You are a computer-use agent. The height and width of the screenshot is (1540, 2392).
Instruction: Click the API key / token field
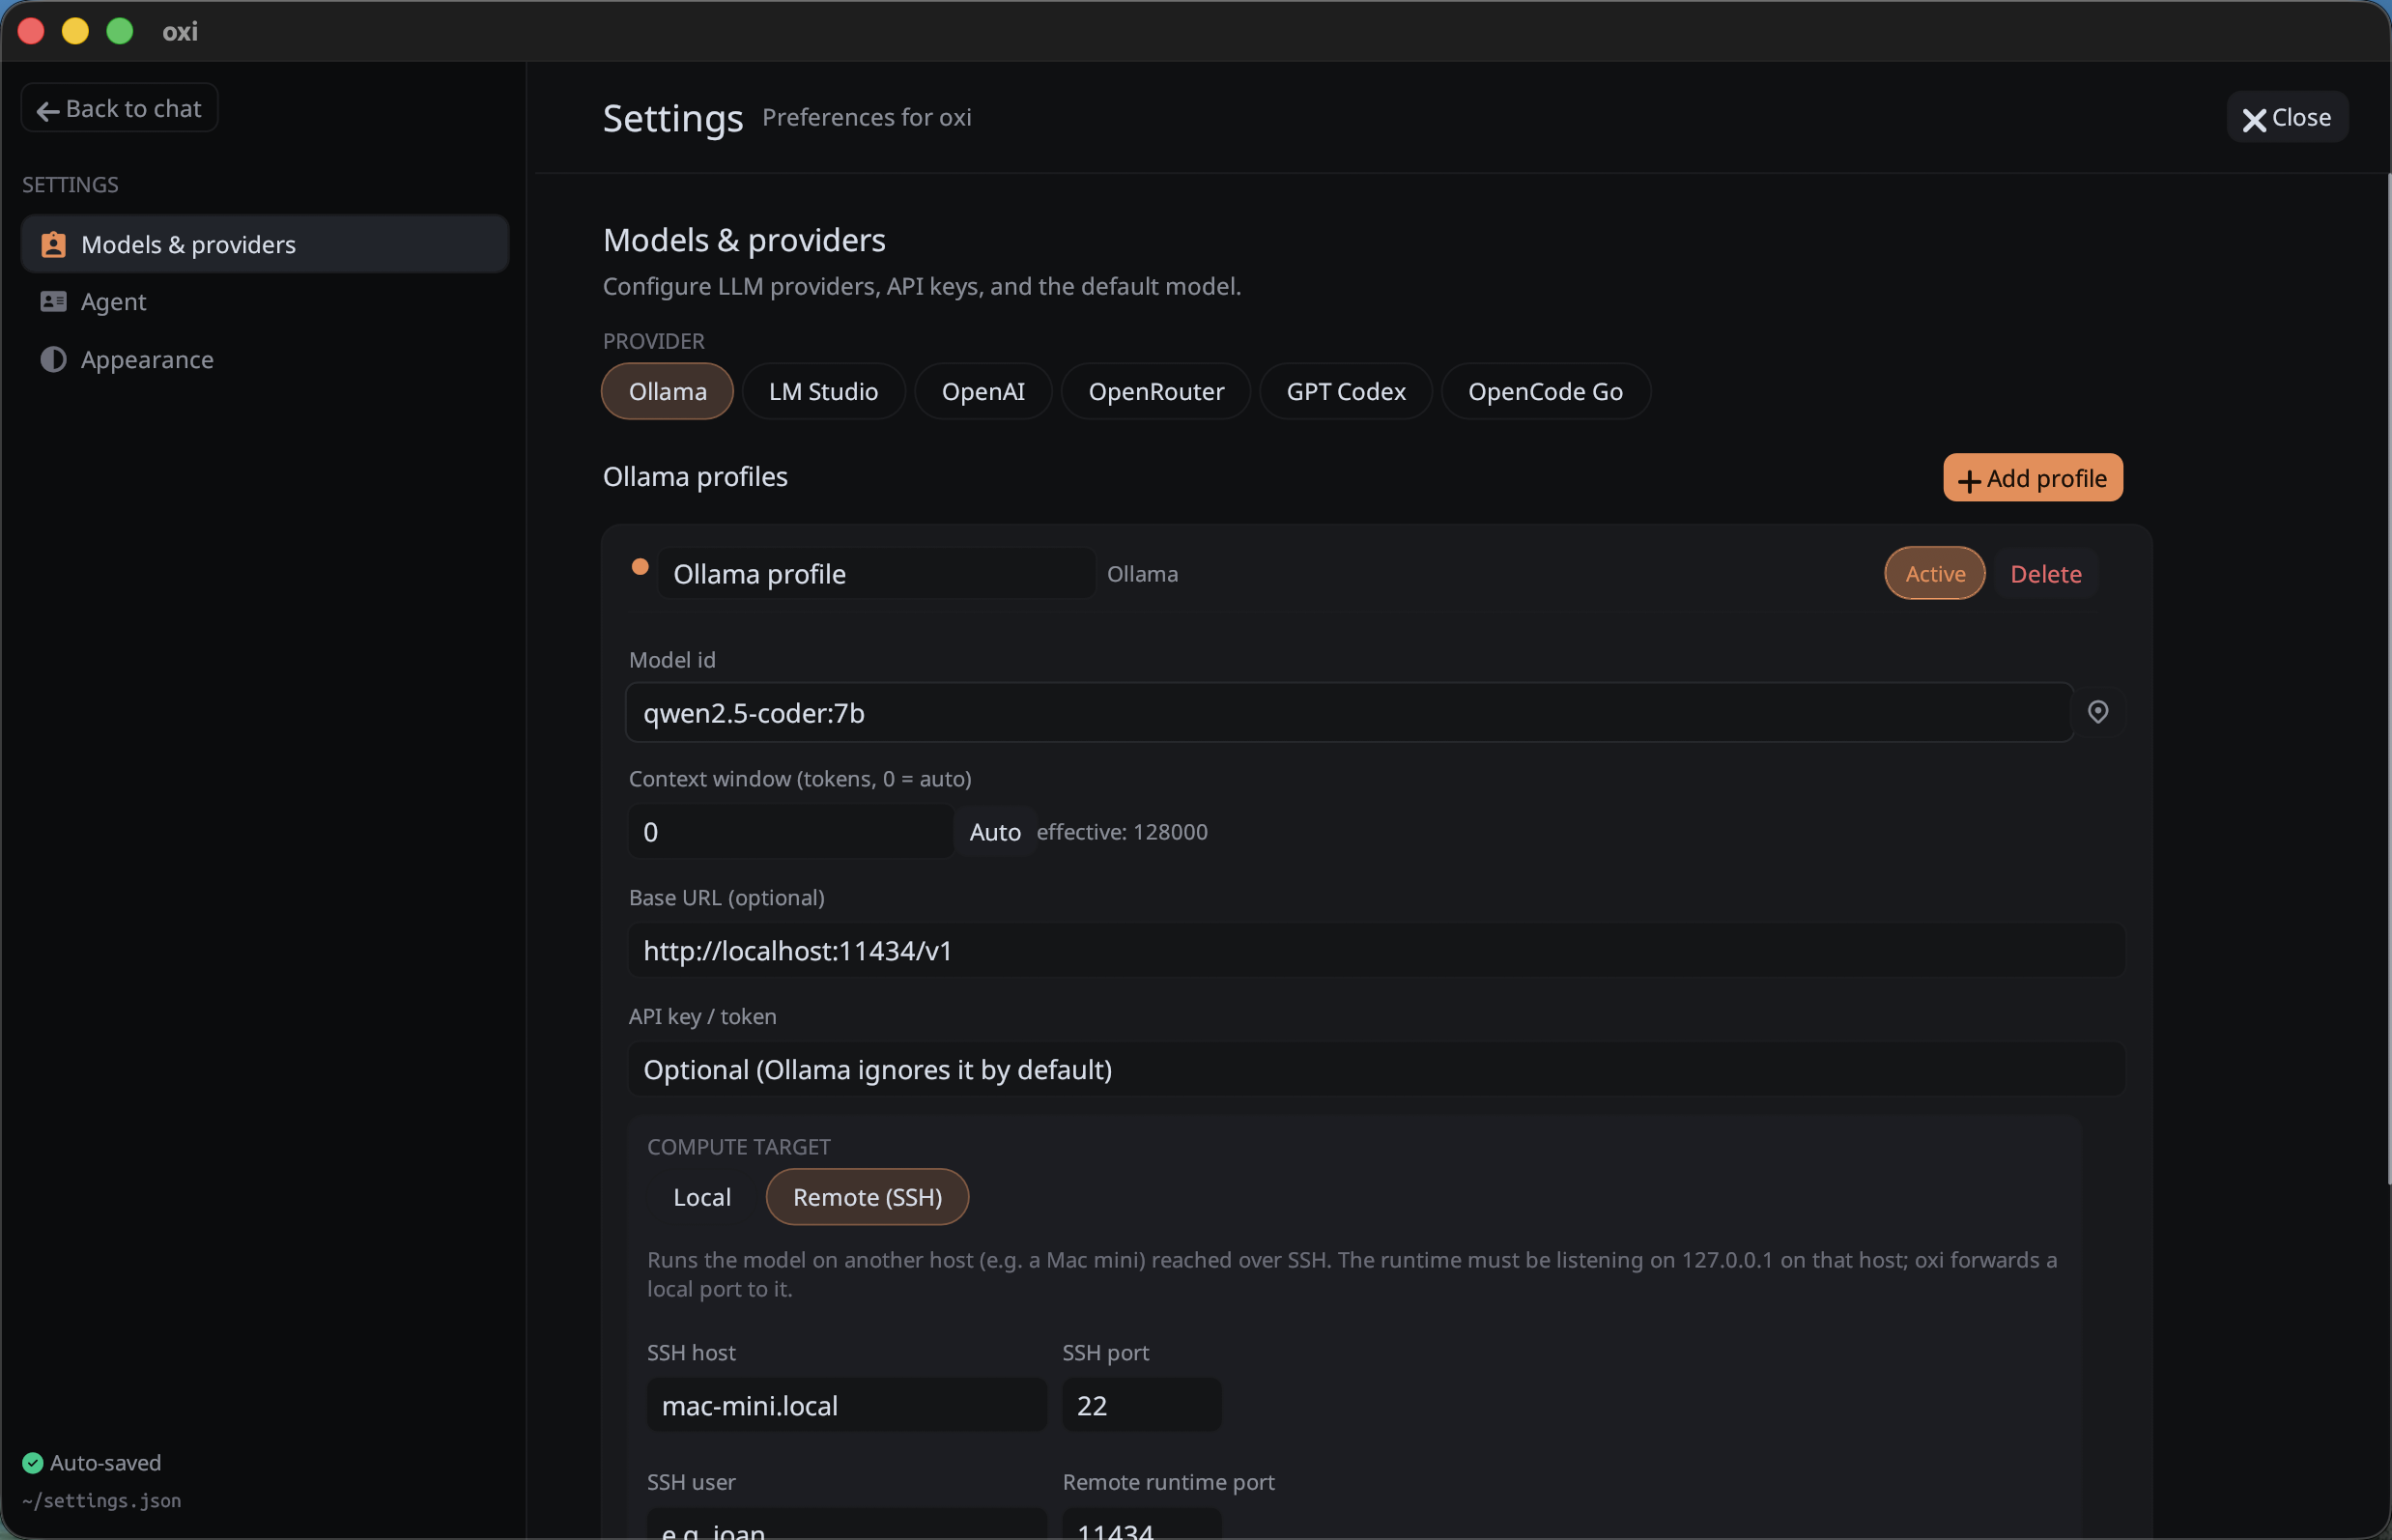1376,1069
